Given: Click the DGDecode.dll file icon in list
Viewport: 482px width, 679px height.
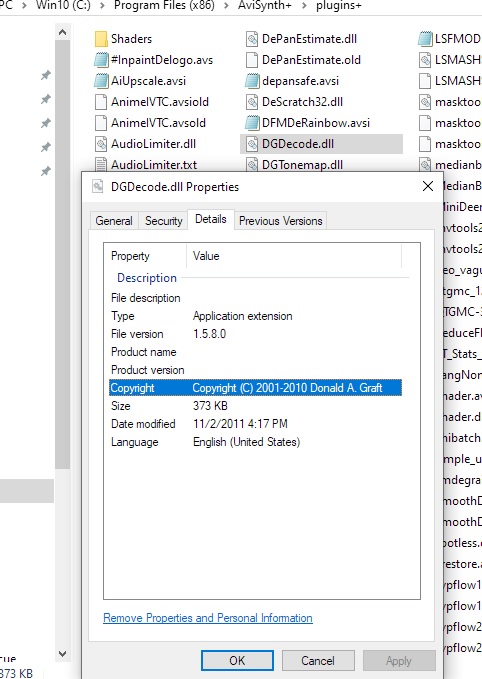Looking at the screenshot, I should 252,144.
